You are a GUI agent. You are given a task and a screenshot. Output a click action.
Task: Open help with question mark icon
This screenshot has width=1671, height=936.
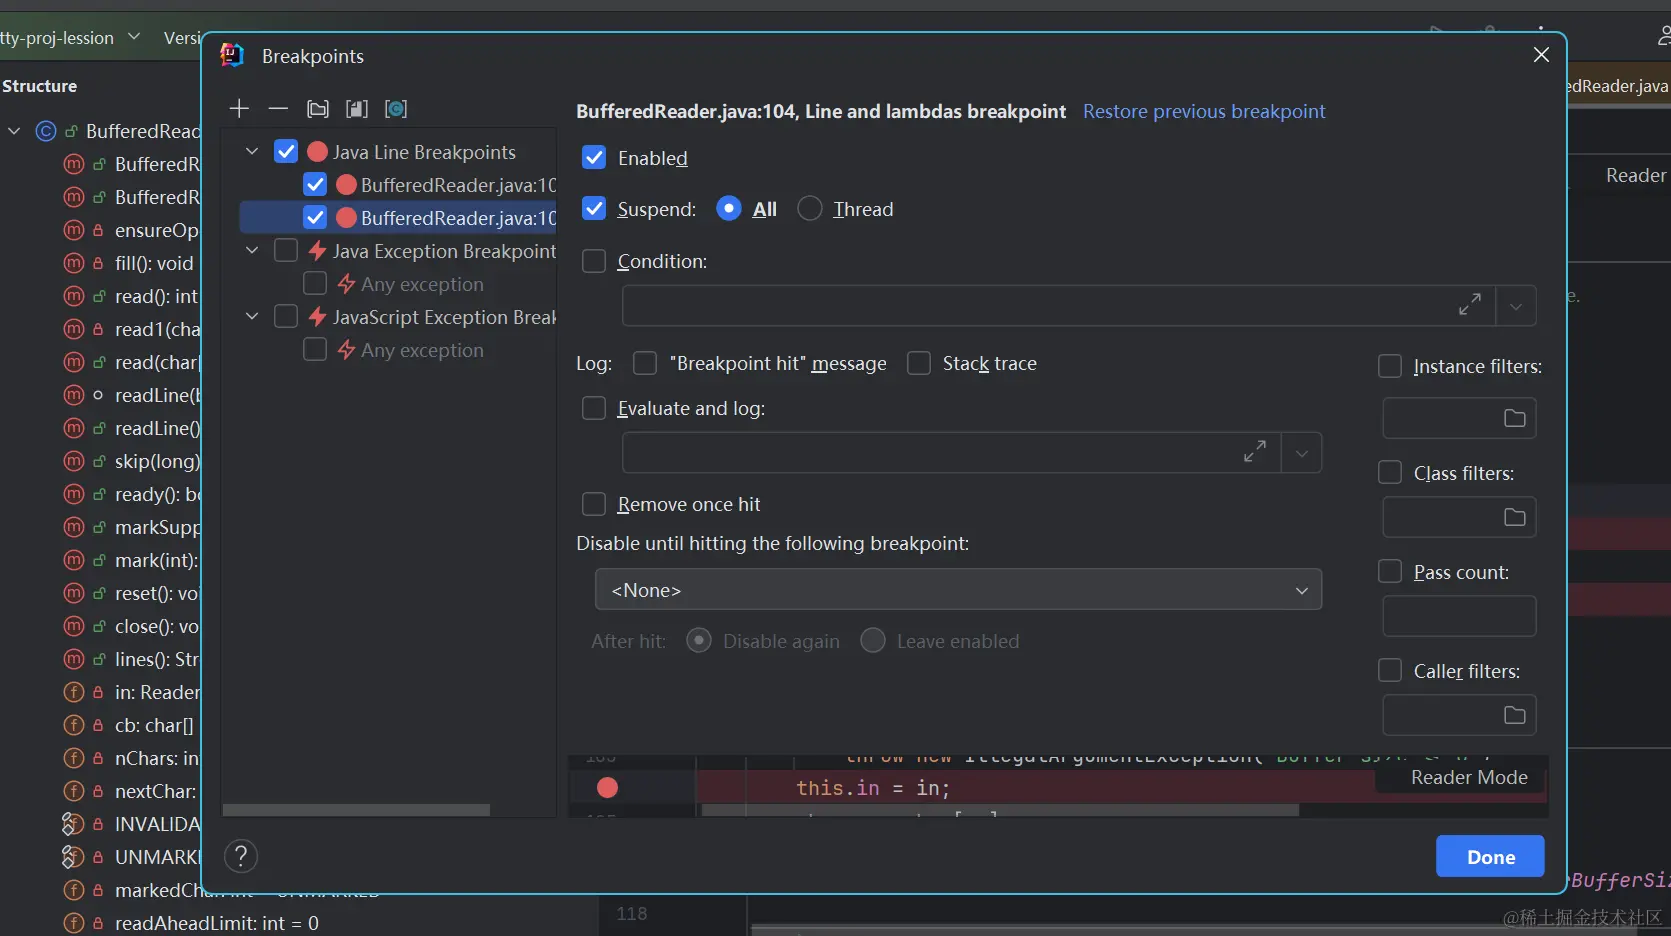point(241,856)
